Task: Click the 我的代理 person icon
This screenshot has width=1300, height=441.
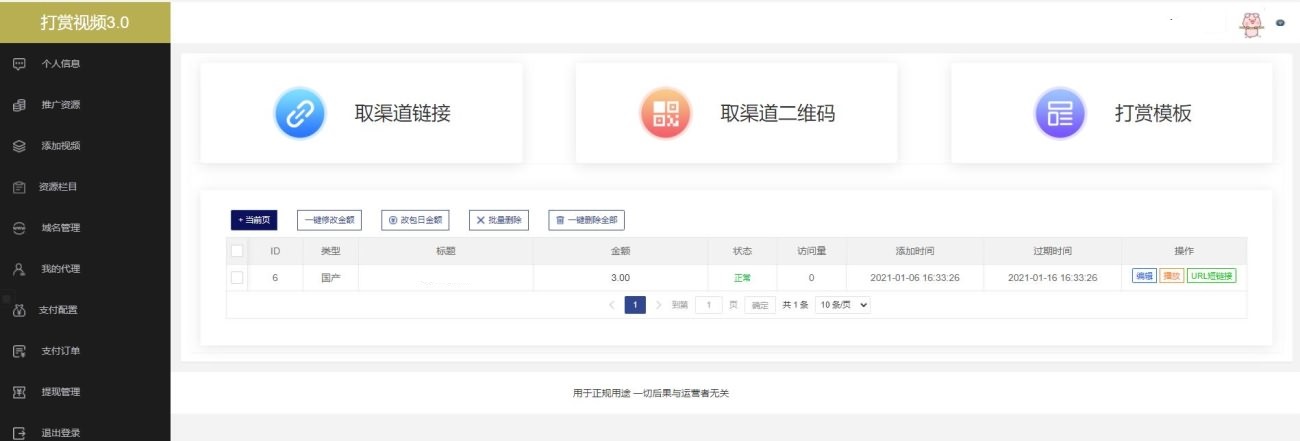Action: coord(18,269)
